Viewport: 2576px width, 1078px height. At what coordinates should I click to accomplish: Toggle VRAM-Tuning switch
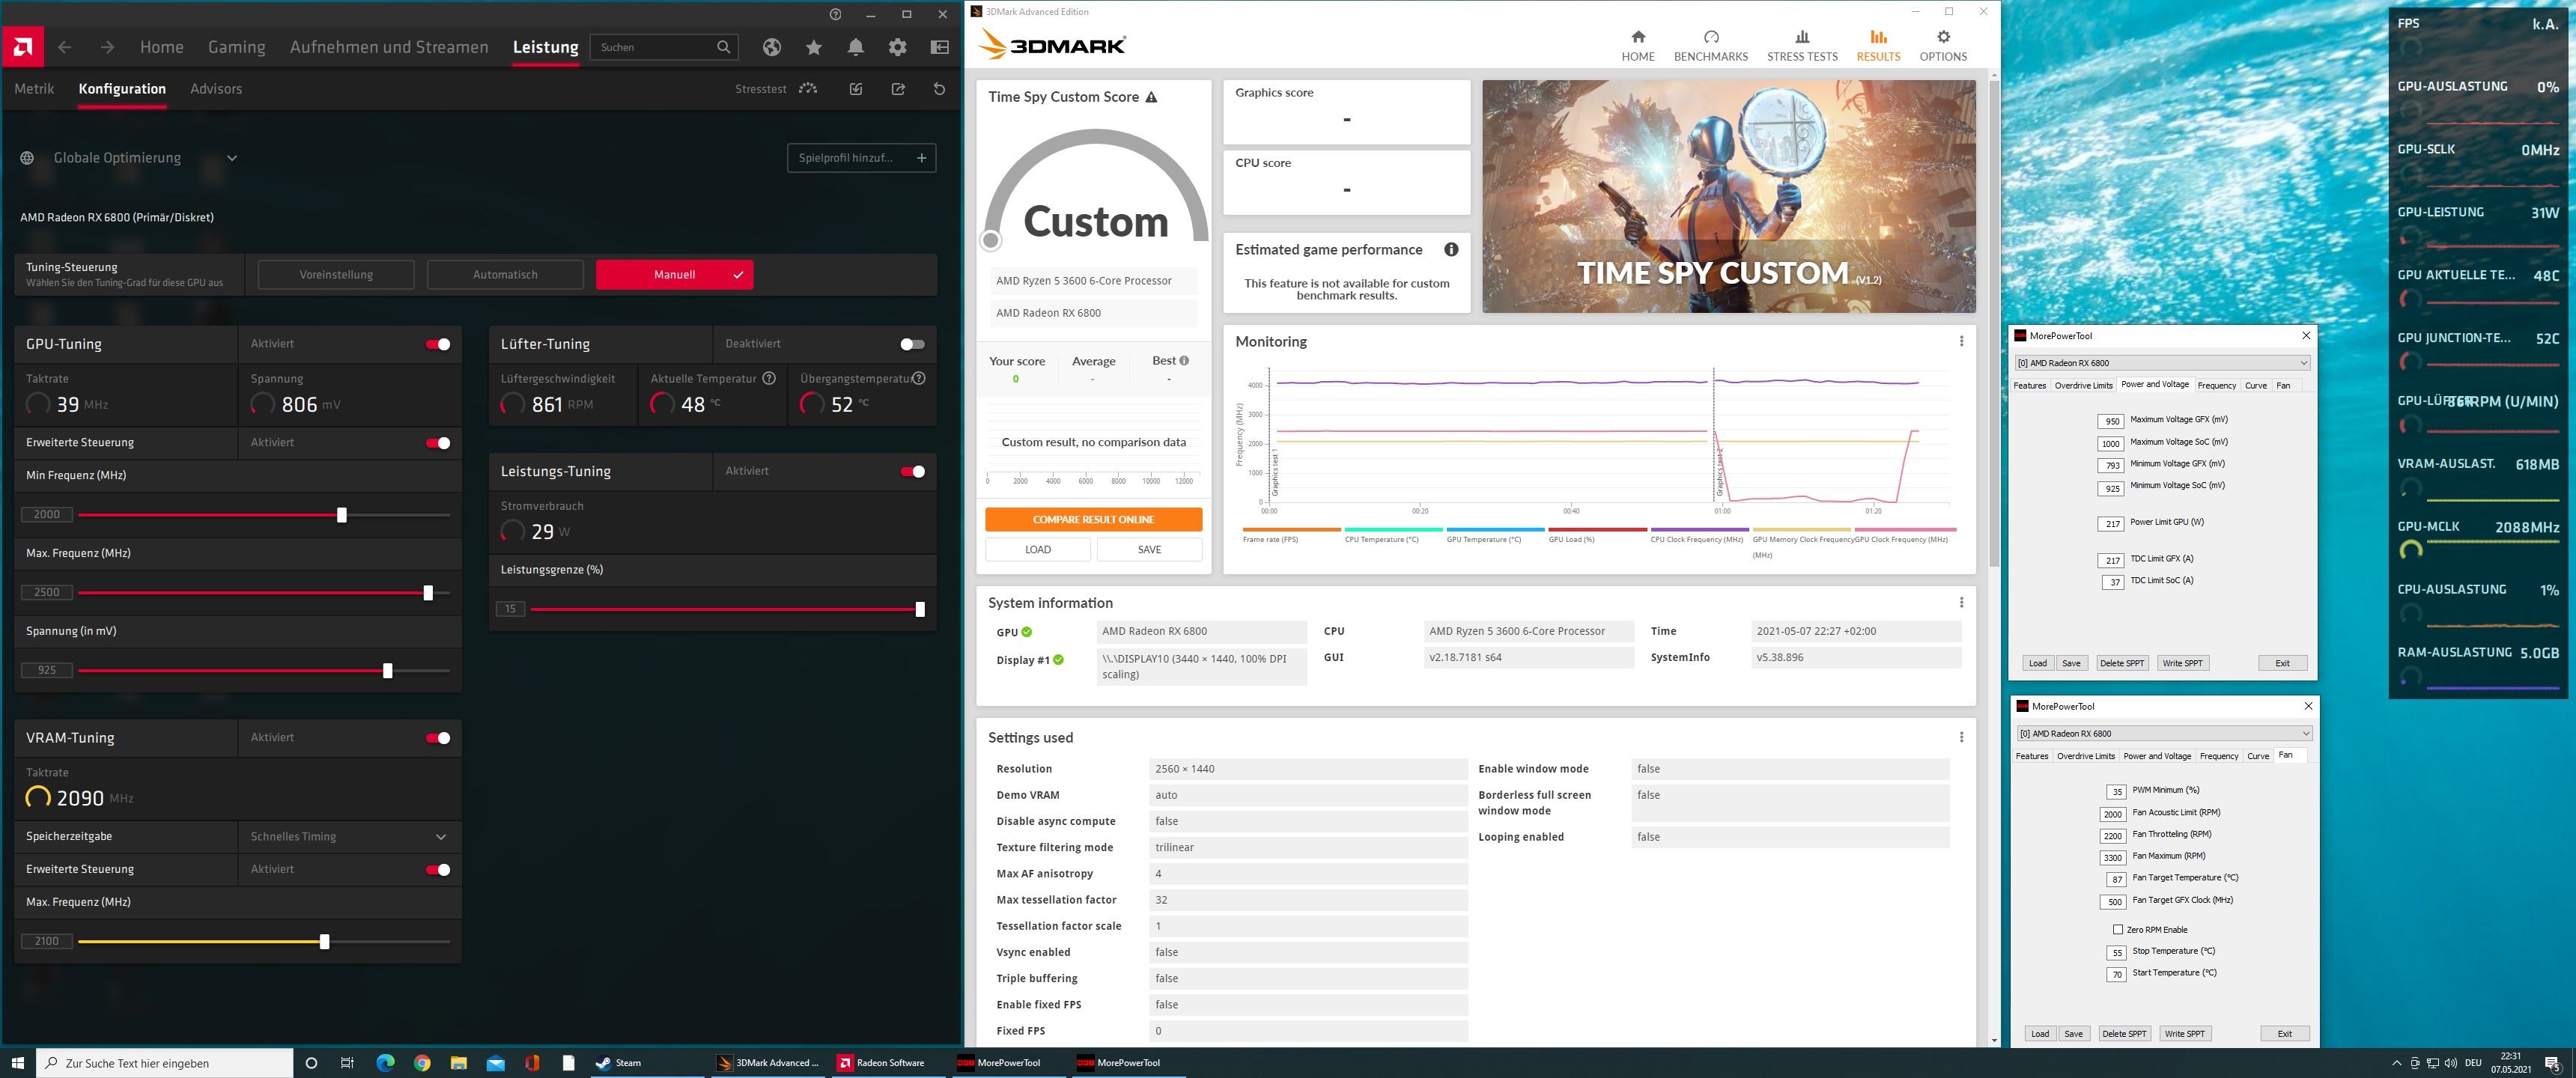point(438,738)
